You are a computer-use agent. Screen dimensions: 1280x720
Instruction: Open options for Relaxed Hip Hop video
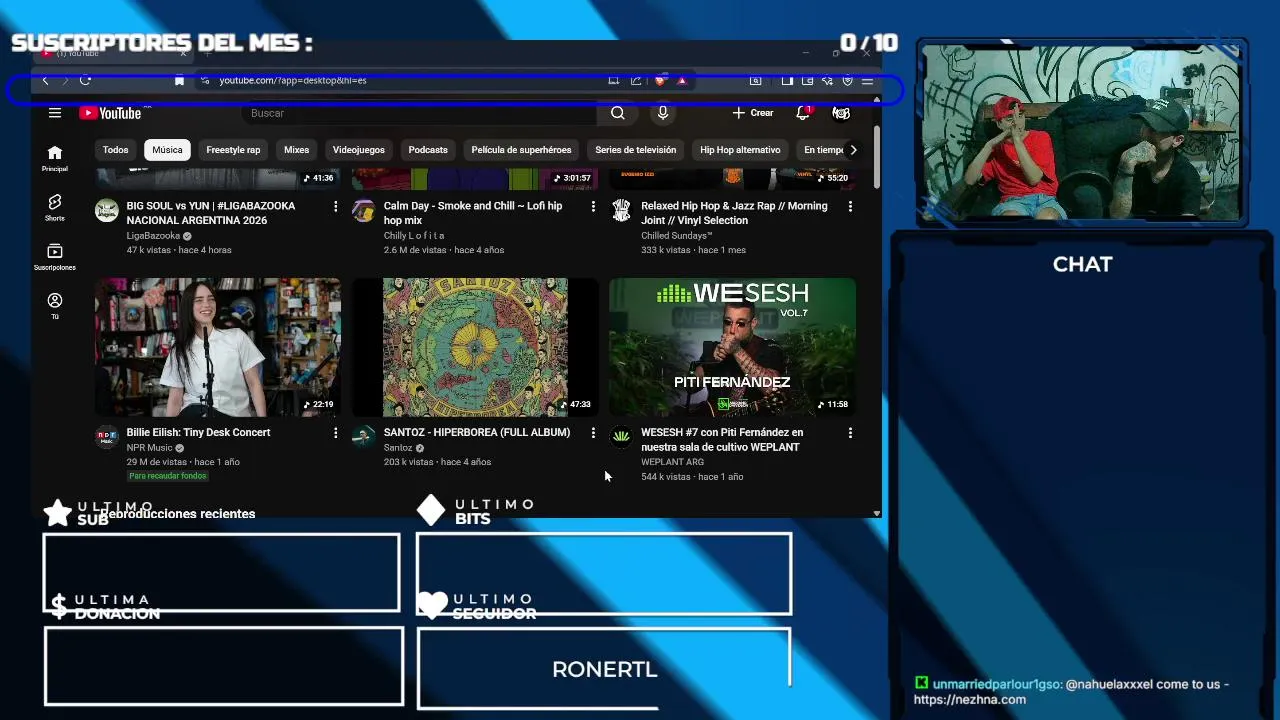(x=850, y=206)
